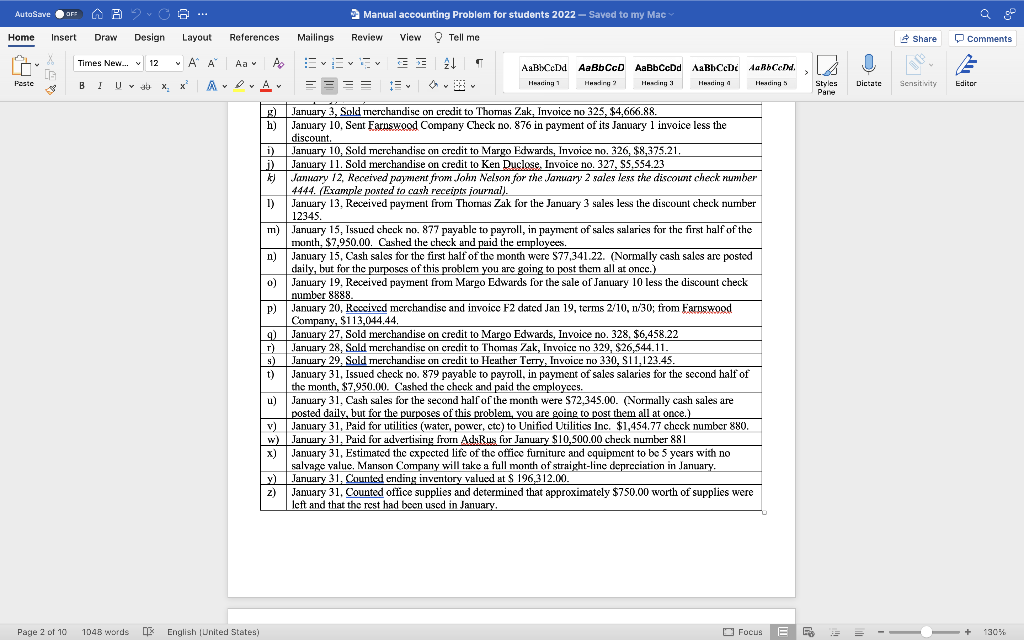Click the Paste button
The image size is (1024, 640).
tap(22, 71)
